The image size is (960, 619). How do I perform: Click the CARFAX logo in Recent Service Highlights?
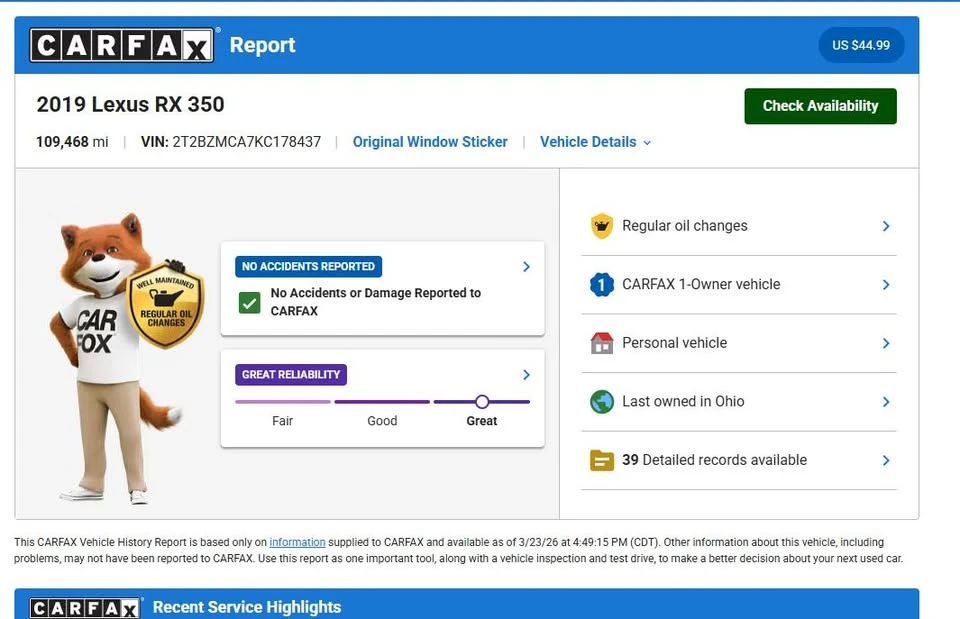click(85, 608)
